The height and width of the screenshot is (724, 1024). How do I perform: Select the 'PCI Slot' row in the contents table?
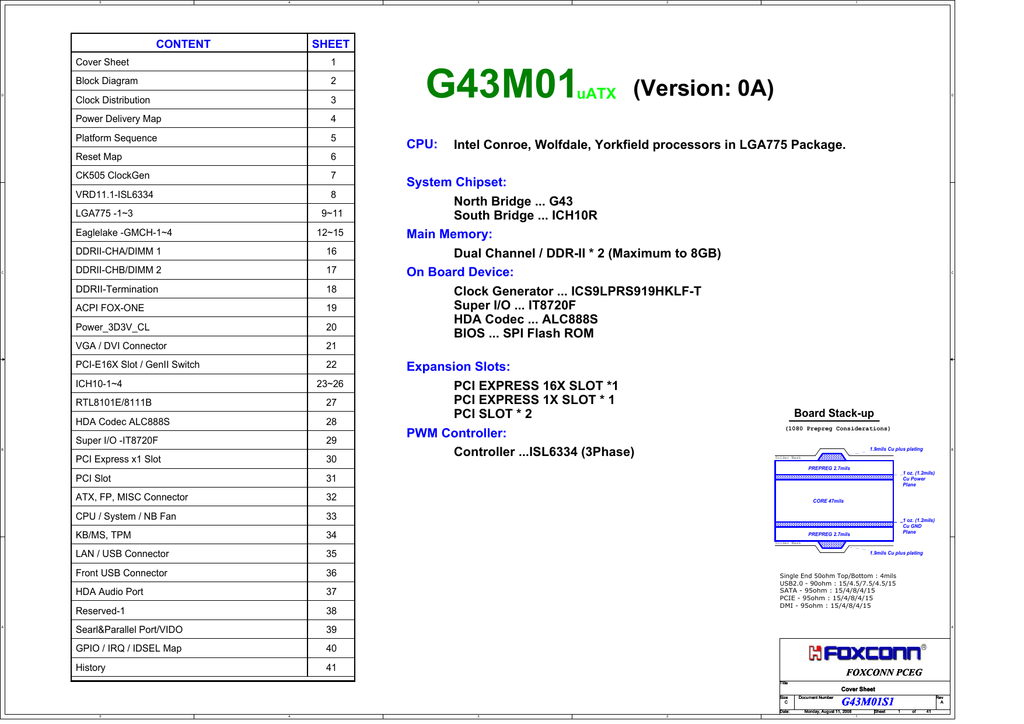point(213,479)
